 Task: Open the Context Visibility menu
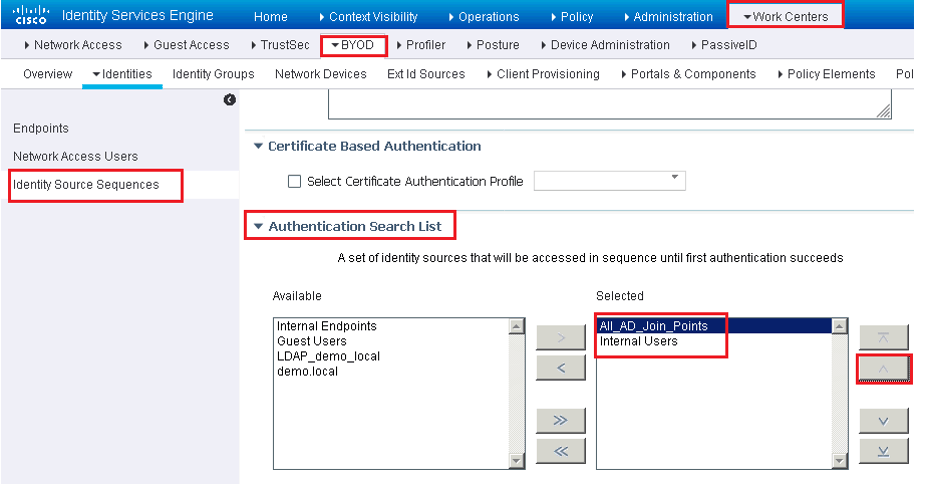click(x=368, y=17)
